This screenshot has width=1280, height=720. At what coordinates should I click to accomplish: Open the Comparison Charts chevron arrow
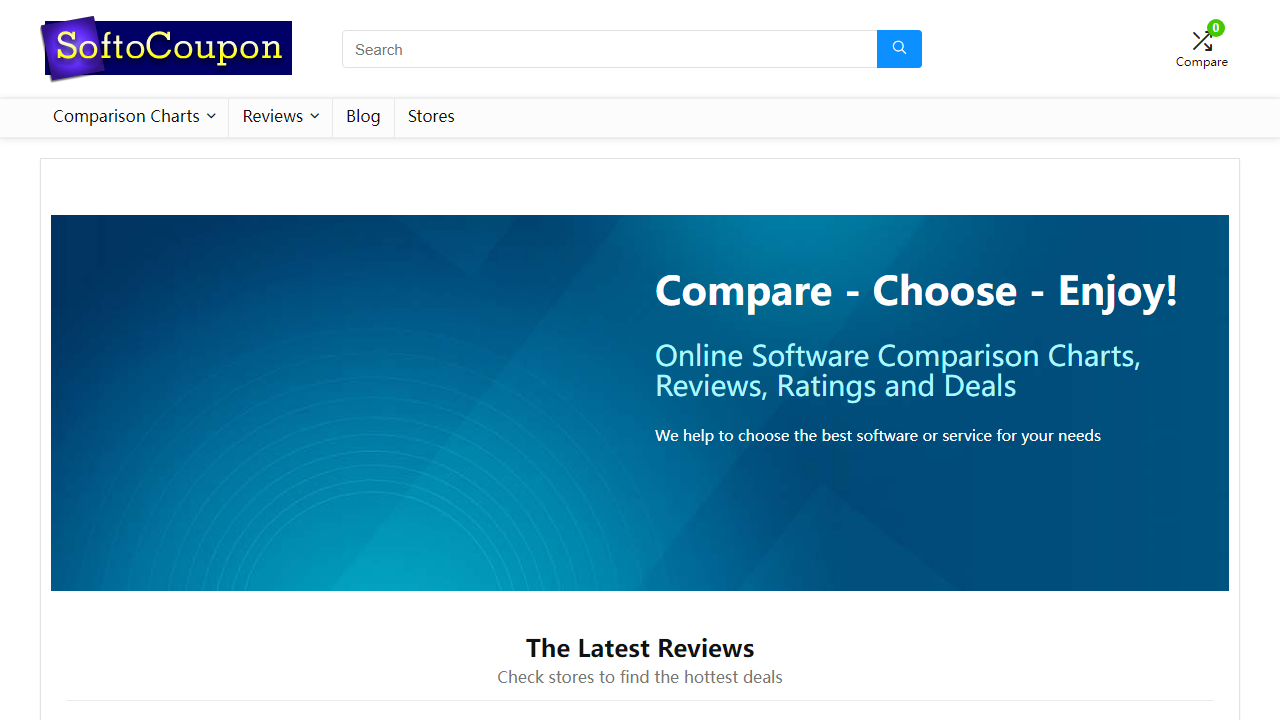click(211, 117)
